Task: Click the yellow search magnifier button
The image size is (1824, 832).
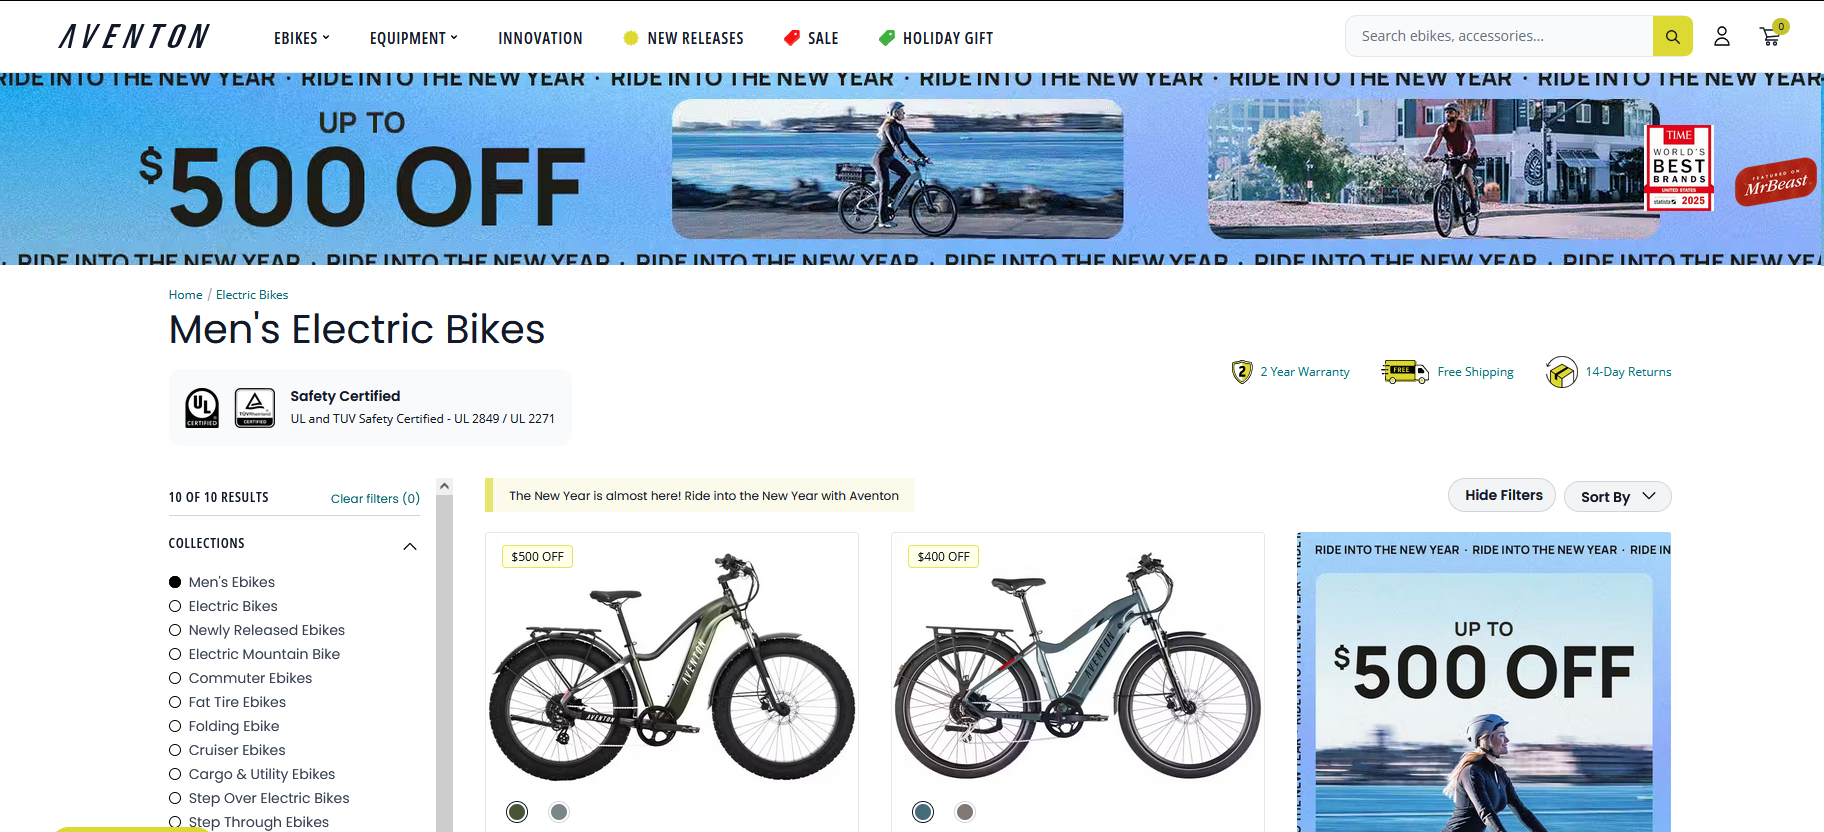Action: (x=1672, y=36)
